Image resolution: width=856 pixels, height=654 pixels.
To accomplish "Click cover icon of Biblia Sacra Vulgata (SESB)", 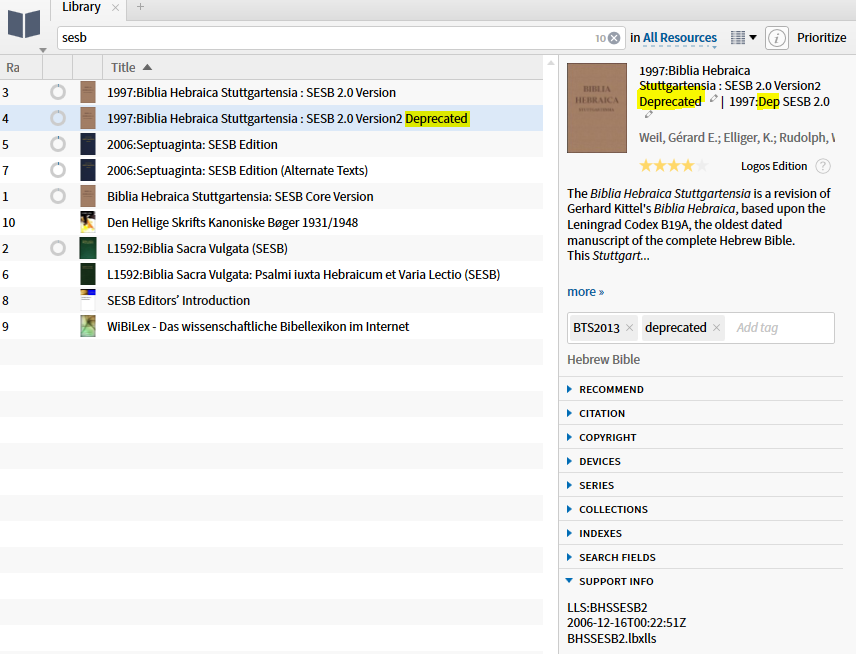I will click(88, 248).
